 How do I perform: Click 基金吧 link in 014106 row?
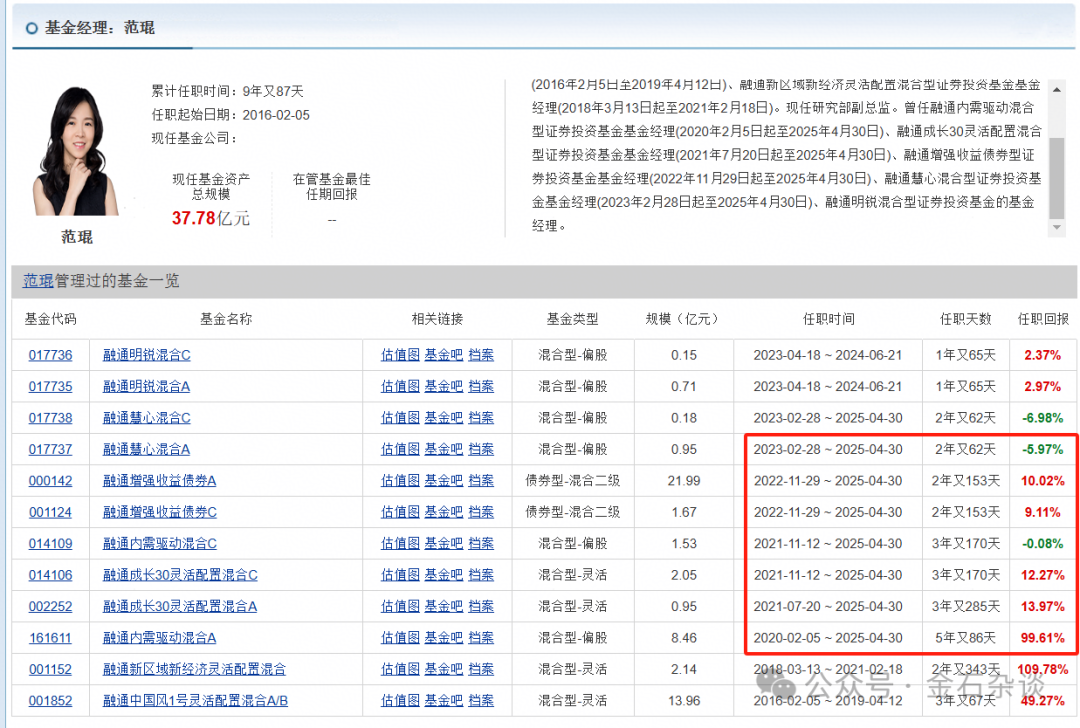(444, 575)
